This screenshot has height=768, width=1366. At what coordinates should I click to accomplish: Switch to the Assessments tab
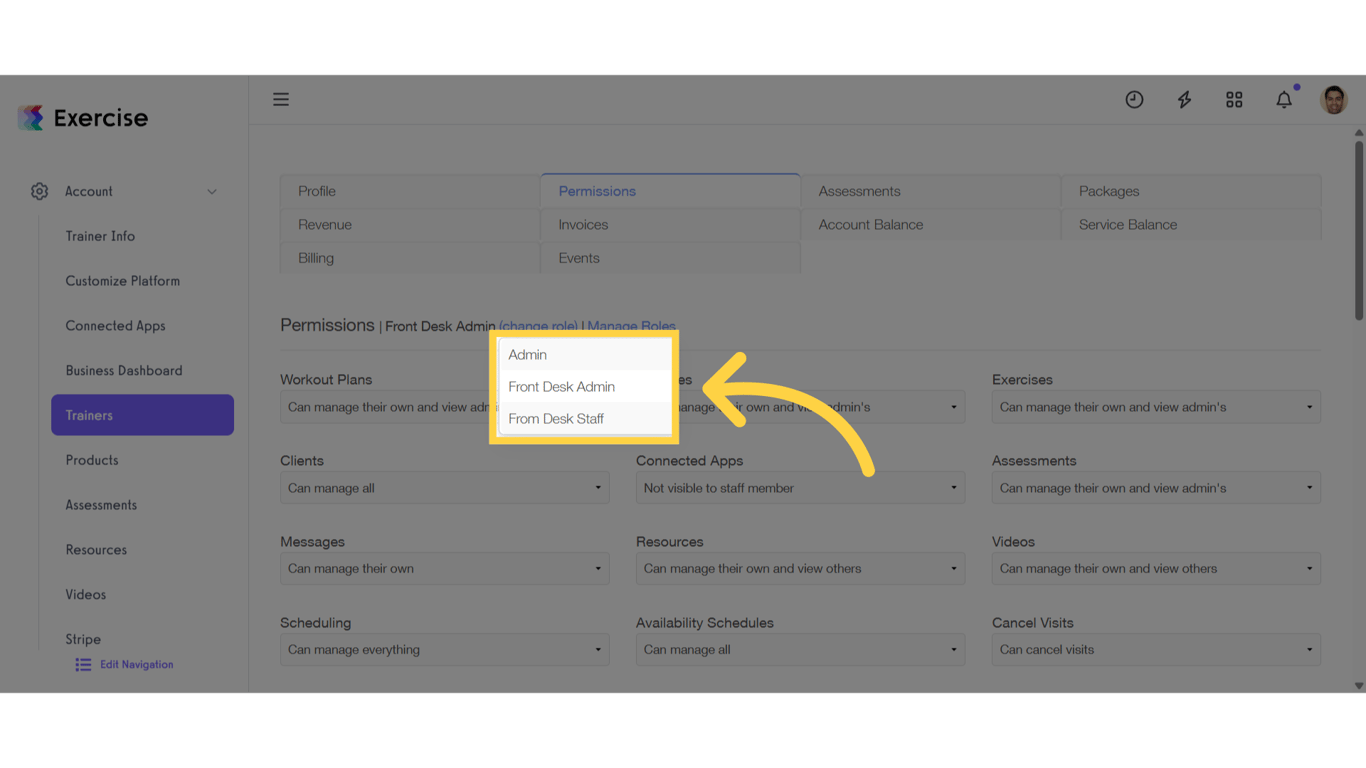(x=930, y=191)
